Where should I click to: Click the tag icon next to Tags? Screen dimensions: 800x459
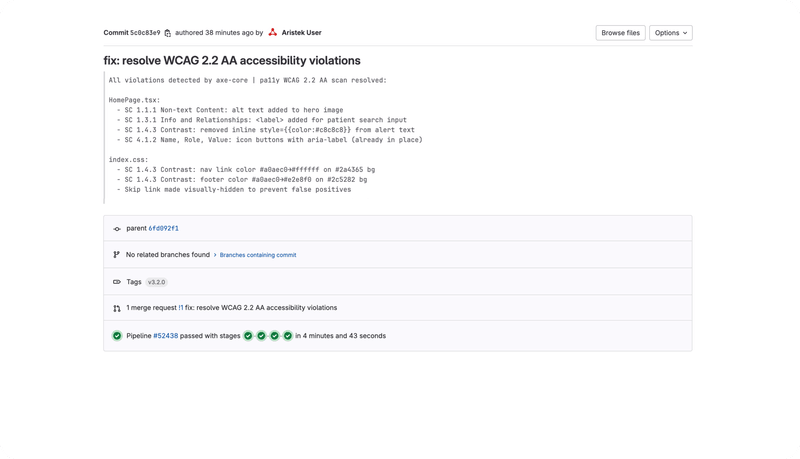click(x=117, y=282)
